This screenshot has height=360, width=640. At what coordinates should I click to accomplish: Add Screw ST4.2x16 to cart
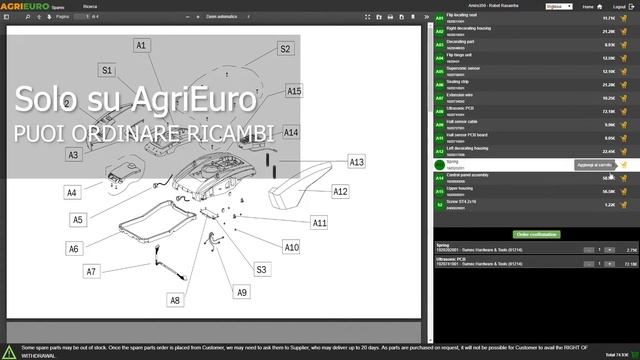[x=624, y=205]
